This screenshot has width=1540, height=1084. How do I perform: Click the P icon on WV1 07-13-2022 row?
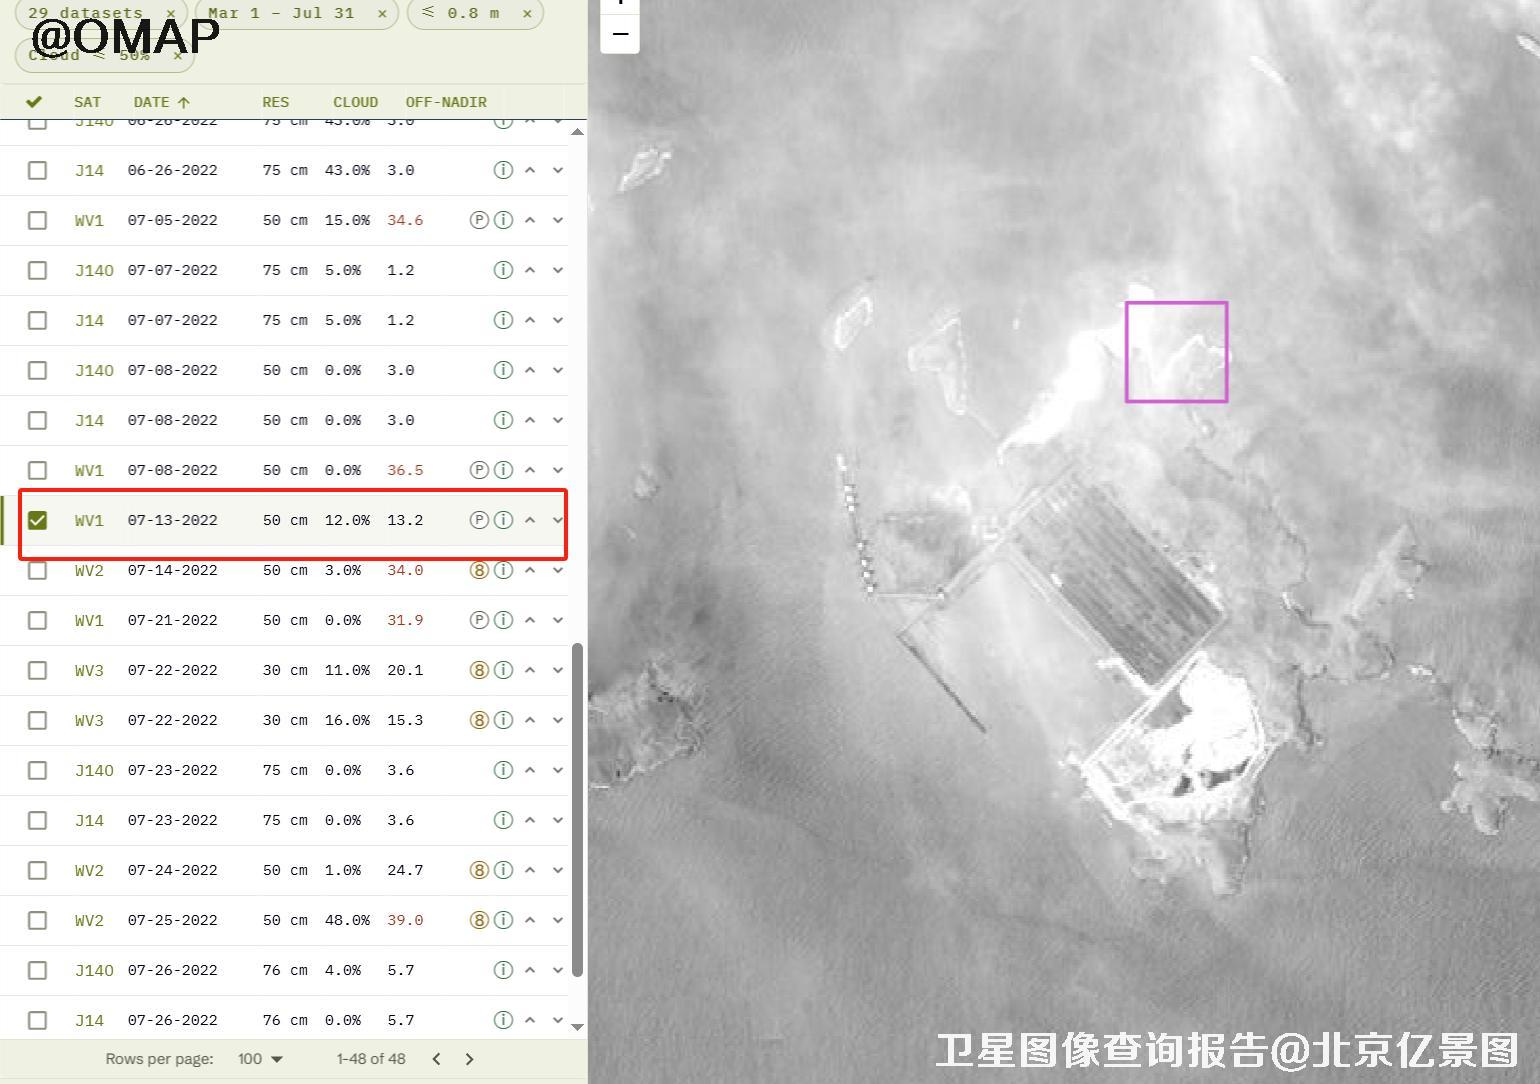[x=479, y=520]
